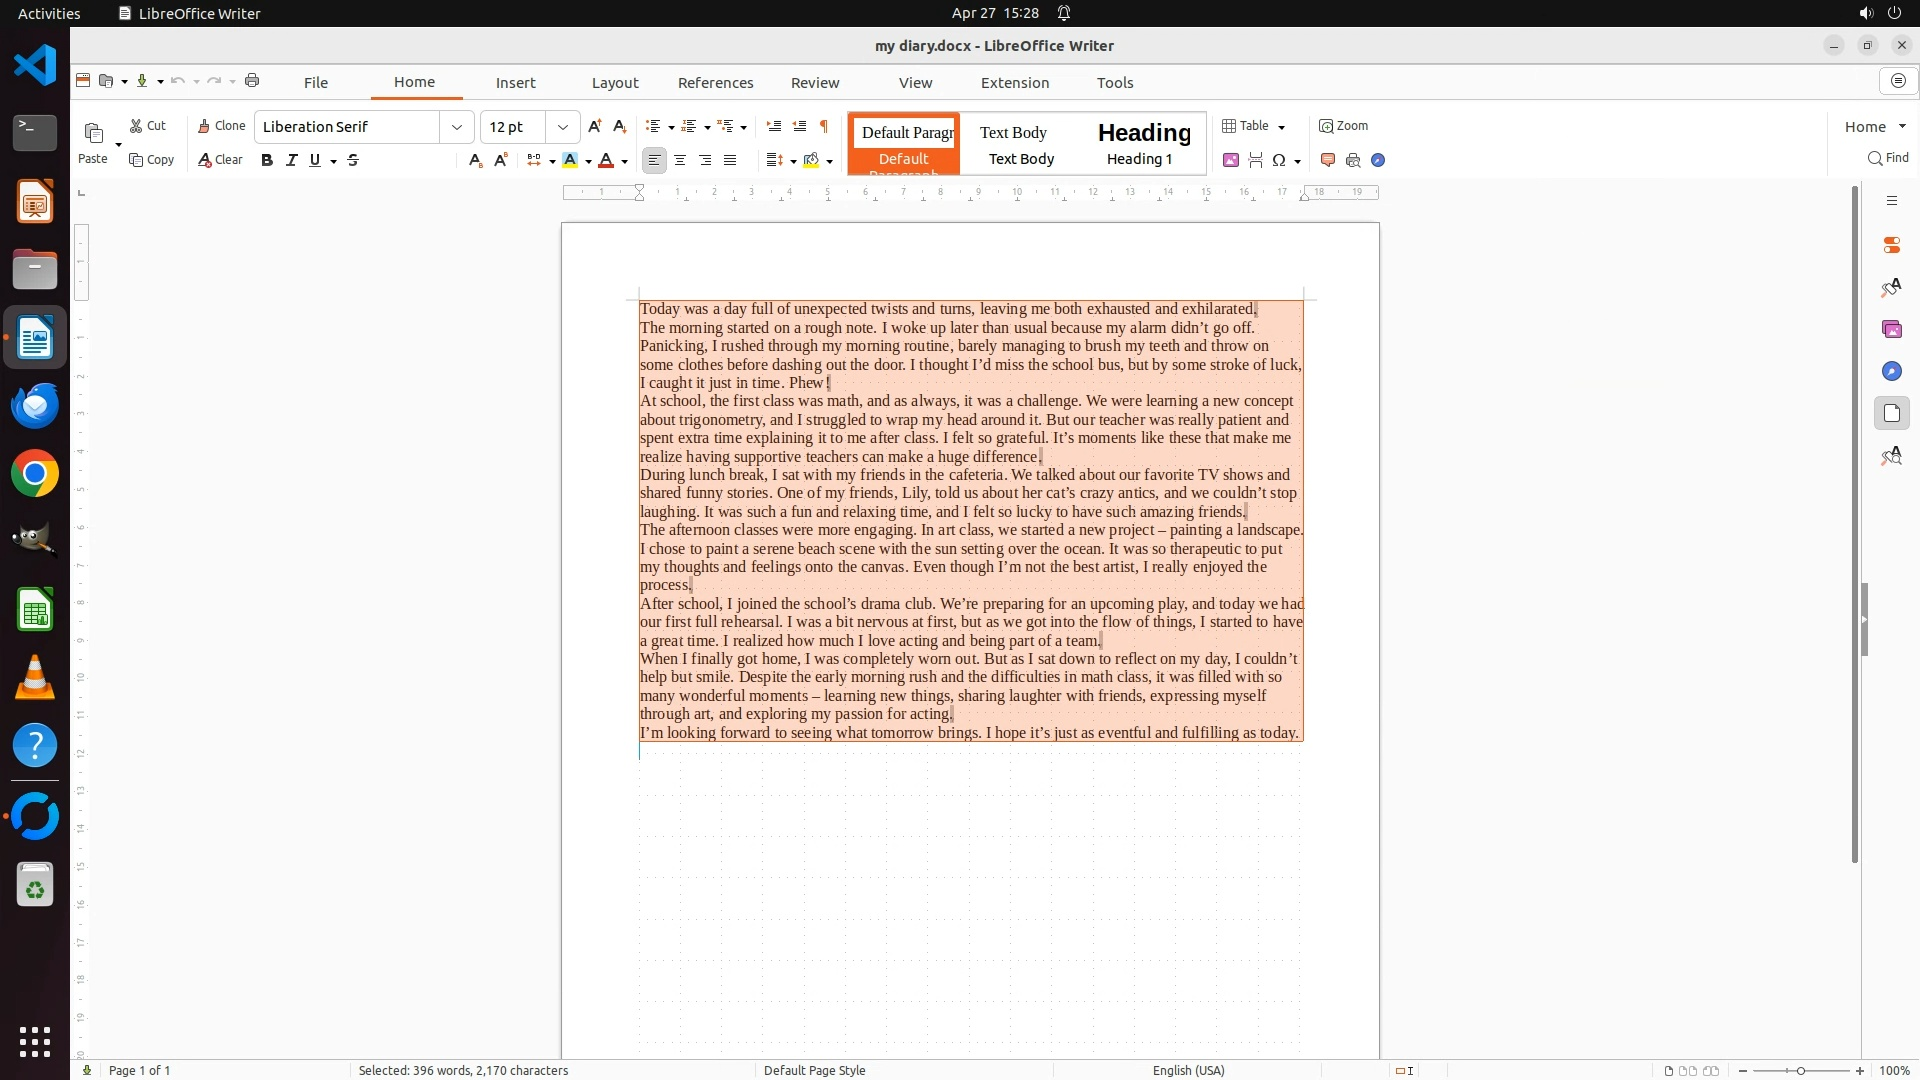Toggle strikethrough formatting

[353, 160]
